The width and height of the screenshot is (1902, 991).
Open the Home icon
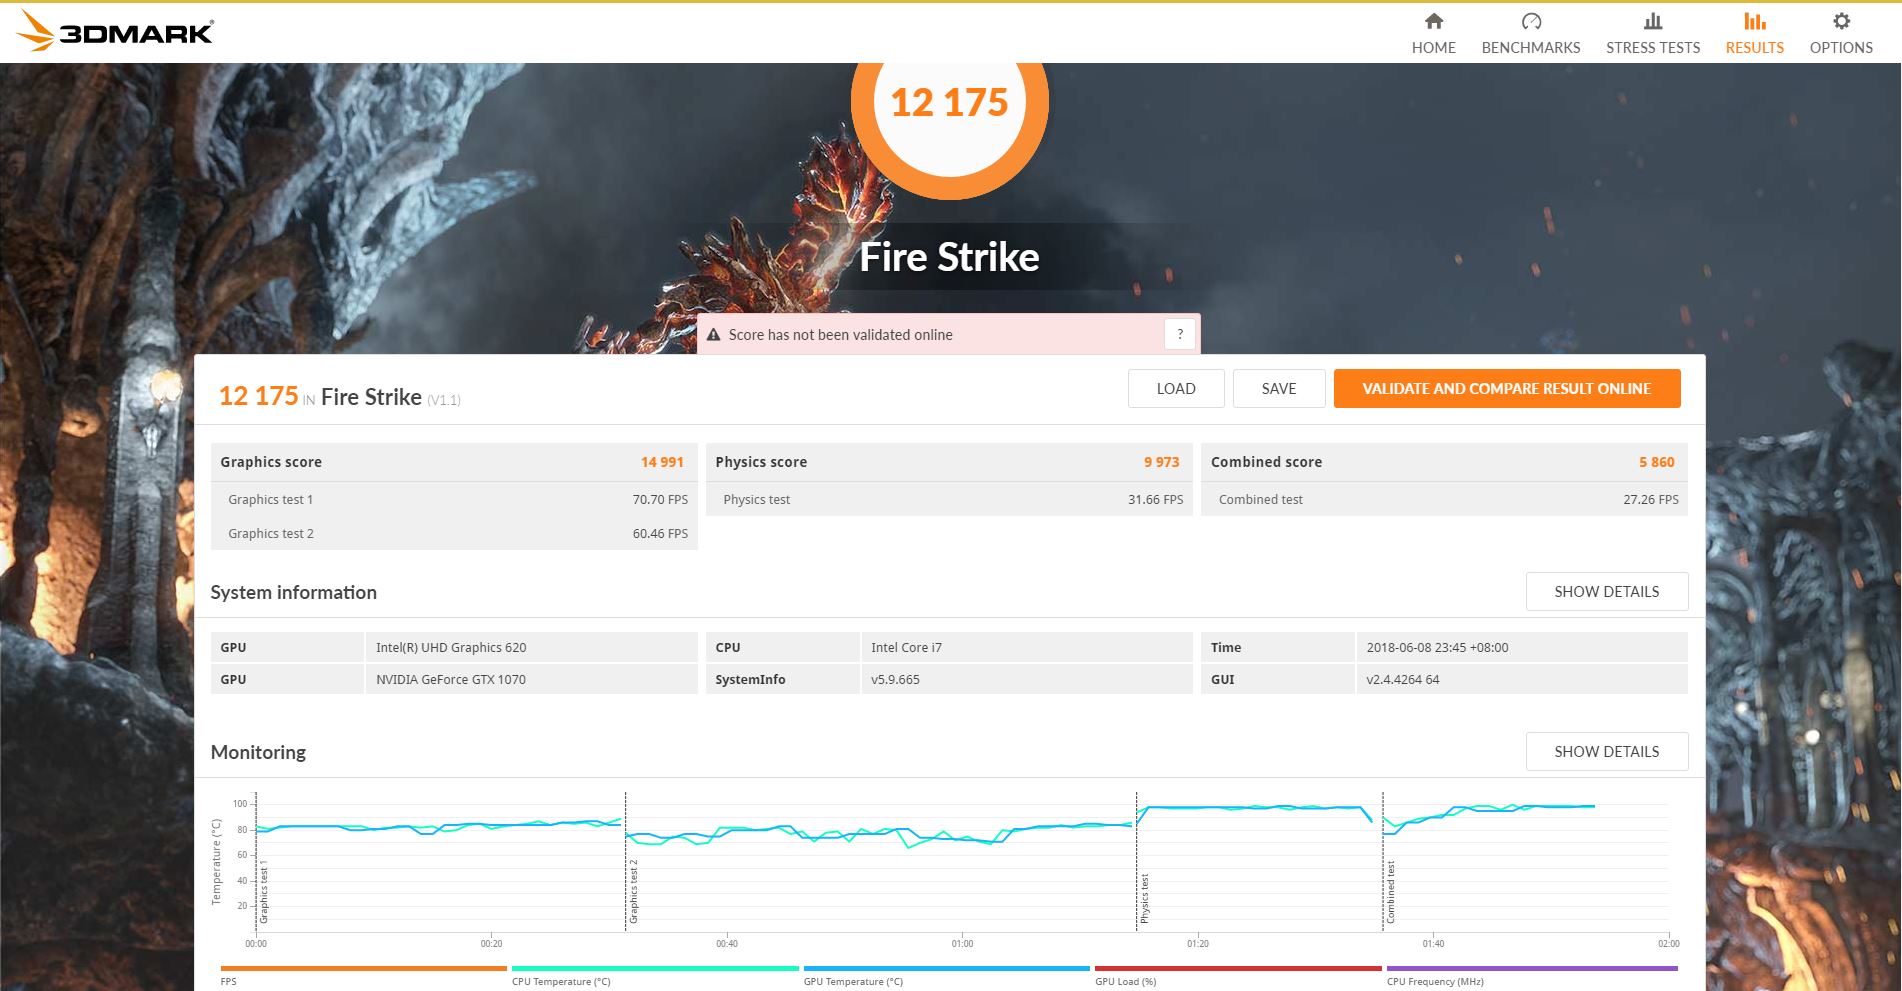click(x=1433, y=21)
